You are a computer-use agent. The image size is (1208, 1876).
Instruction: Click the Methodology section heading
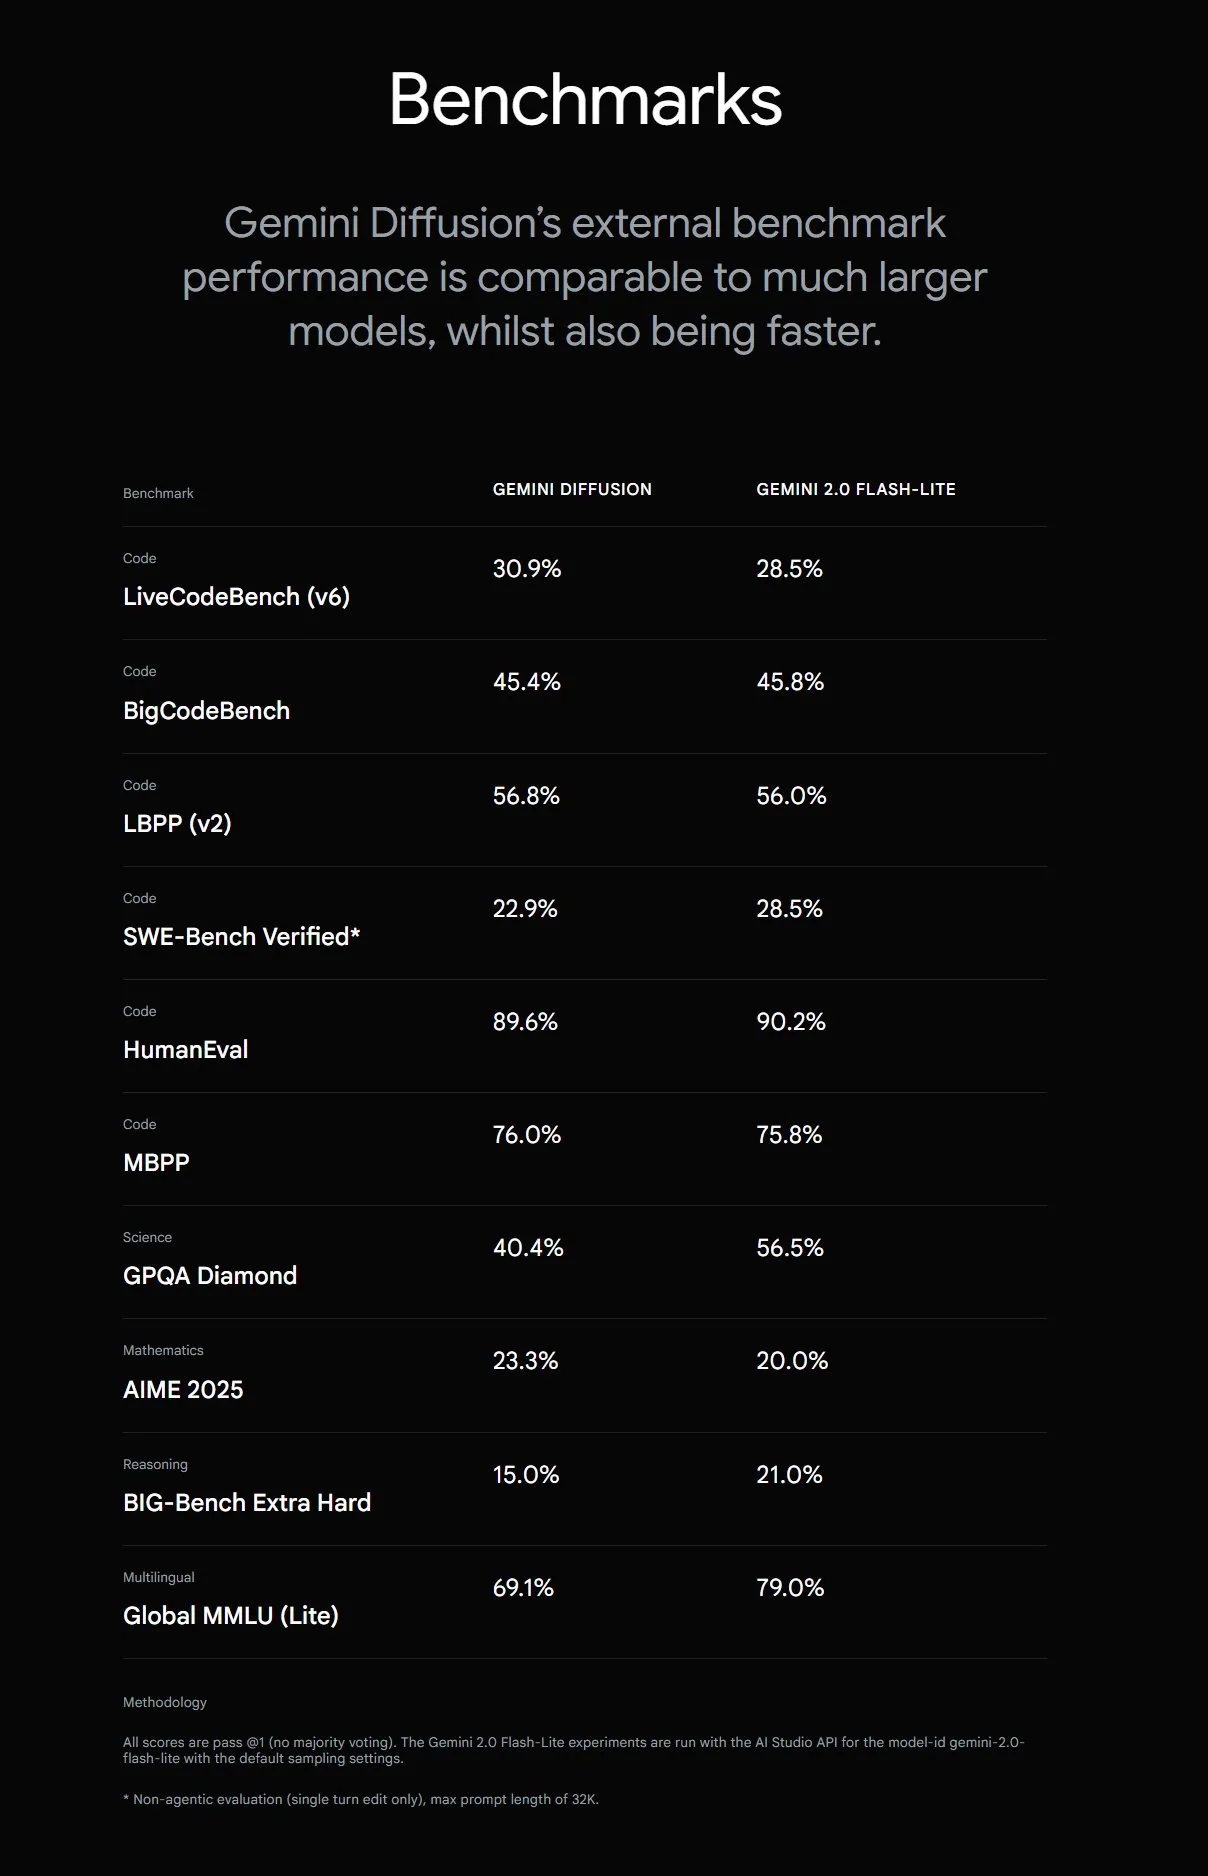click(x=165, y=1702)
